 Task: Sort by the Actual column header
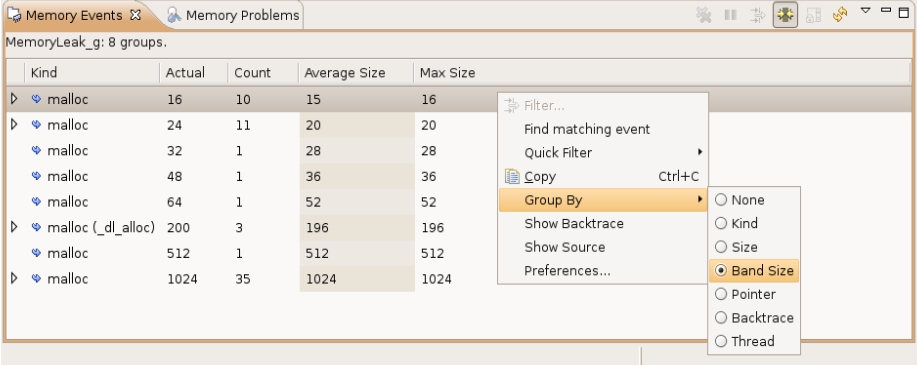click(193, 73)
